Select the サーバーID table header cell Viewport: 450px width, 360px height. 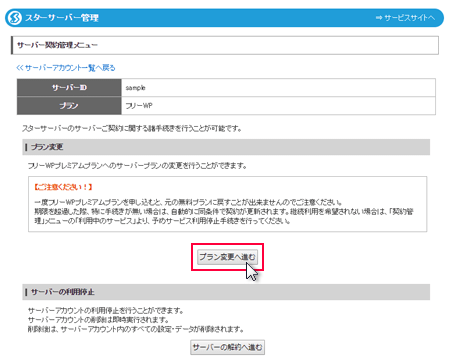(x=69, y=88)
